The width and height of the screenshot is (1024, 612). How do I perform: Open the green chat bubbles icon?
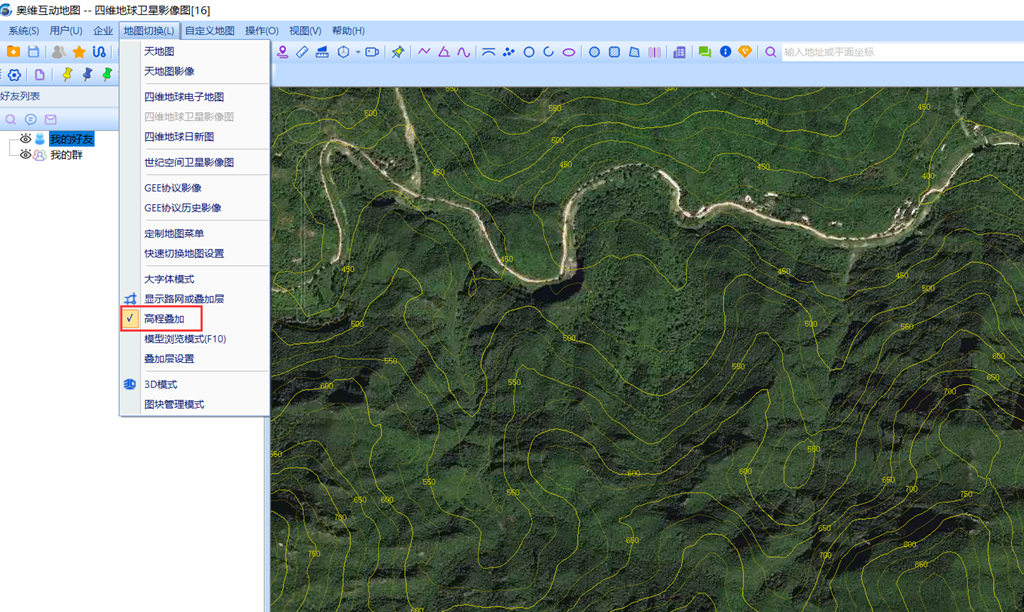[x=705, y=52]
